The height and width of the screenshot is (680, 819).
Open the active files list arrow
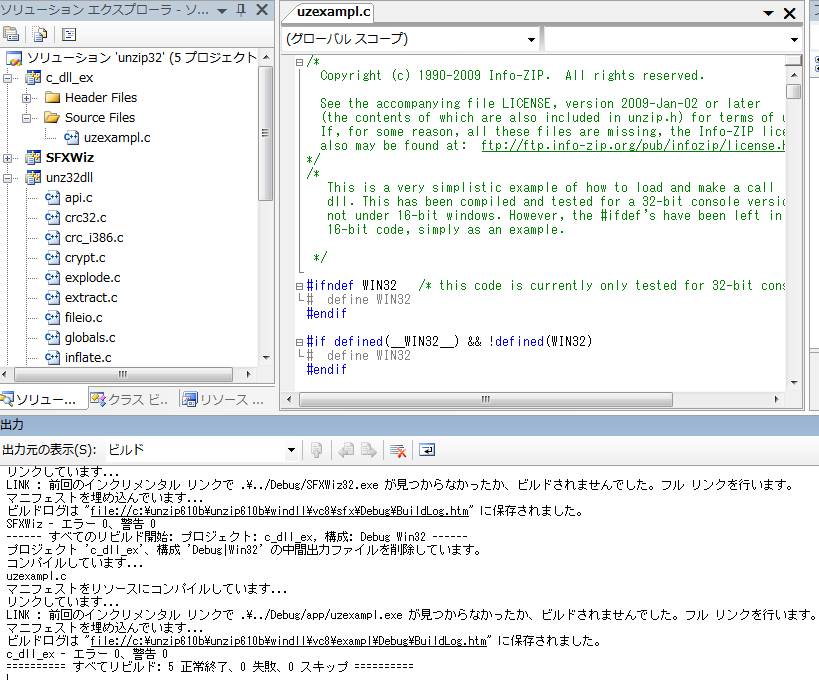pos(768,13)
